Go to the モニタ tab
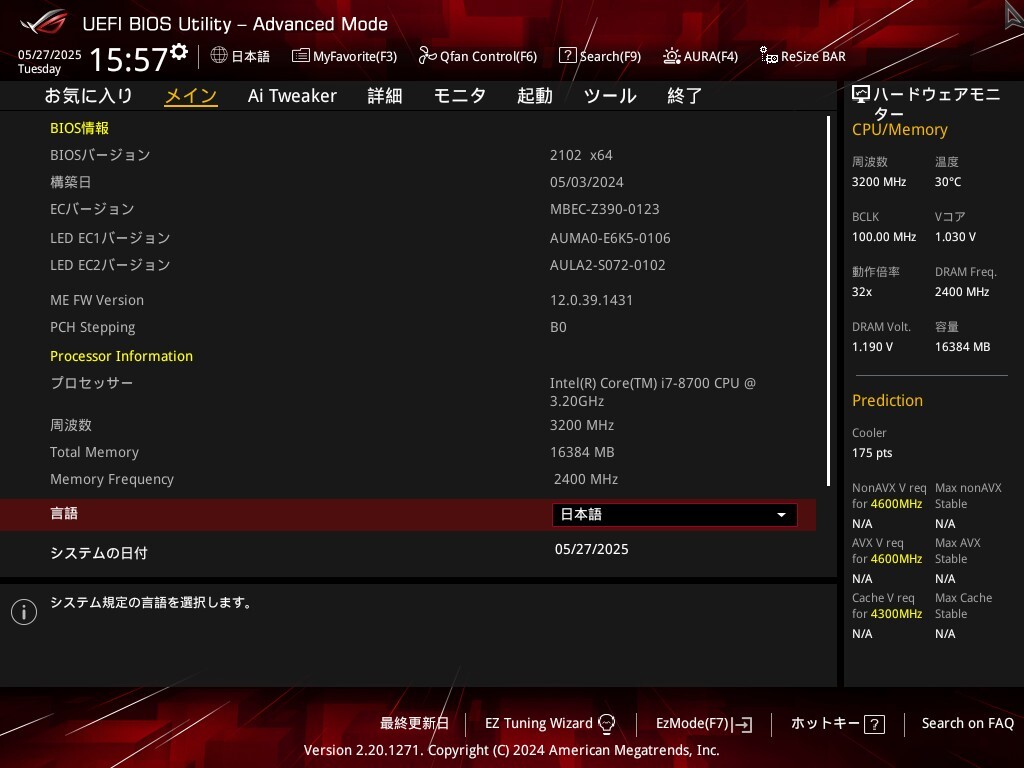The height and width of the screenshot is (768, 1024). (460, 96)
